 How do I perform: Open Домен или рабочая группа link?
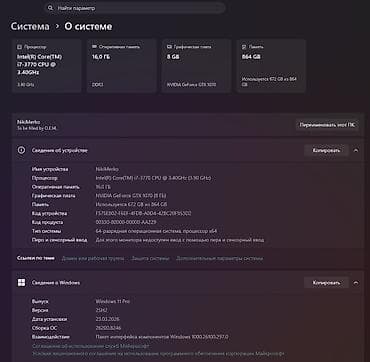tap(93, 258)
